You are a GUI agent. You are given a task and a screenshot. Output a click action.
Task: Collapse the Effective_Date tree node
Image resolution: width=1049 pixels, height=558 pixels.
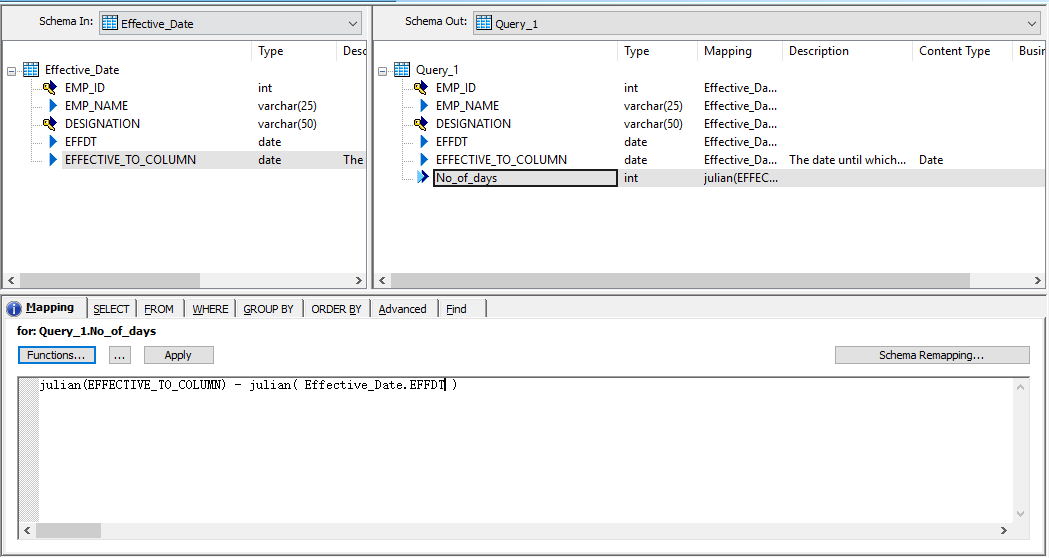tap(12, 70)
